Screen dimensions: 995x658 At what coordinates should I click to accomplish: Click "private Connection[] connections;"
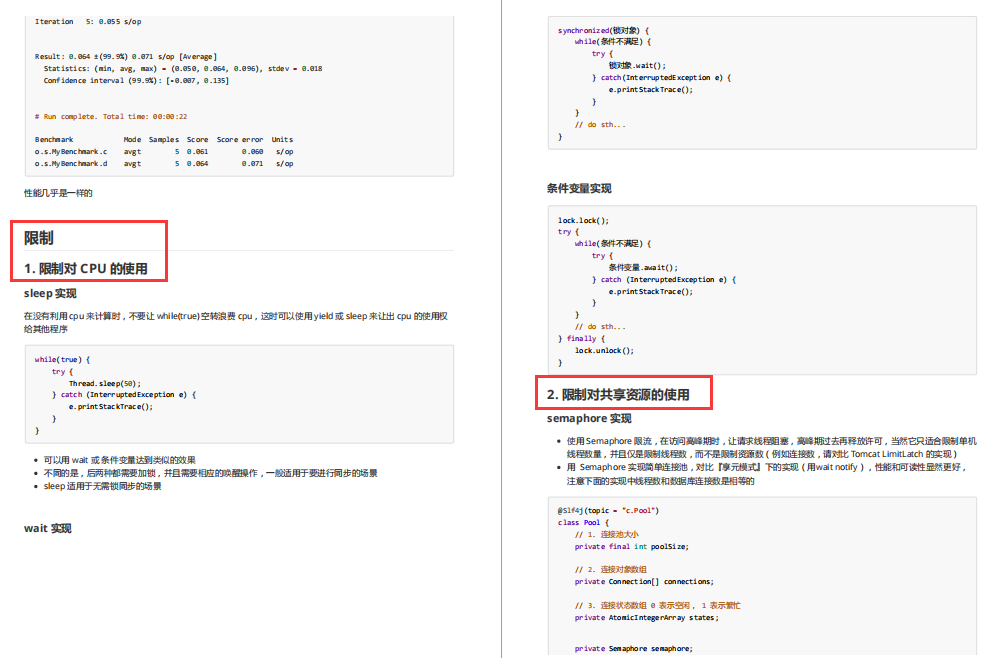pyautogui.click(x=644, y=582)
